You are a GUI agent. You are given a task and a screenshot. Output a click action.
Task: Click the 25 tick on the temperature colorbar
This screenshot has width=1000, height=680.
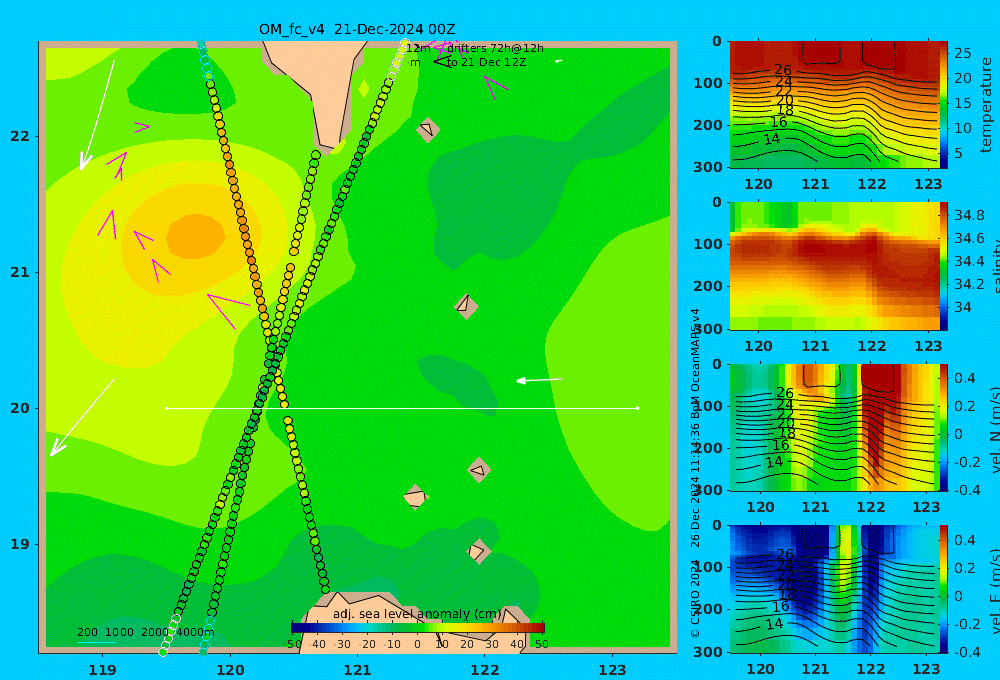click(962, 53)
